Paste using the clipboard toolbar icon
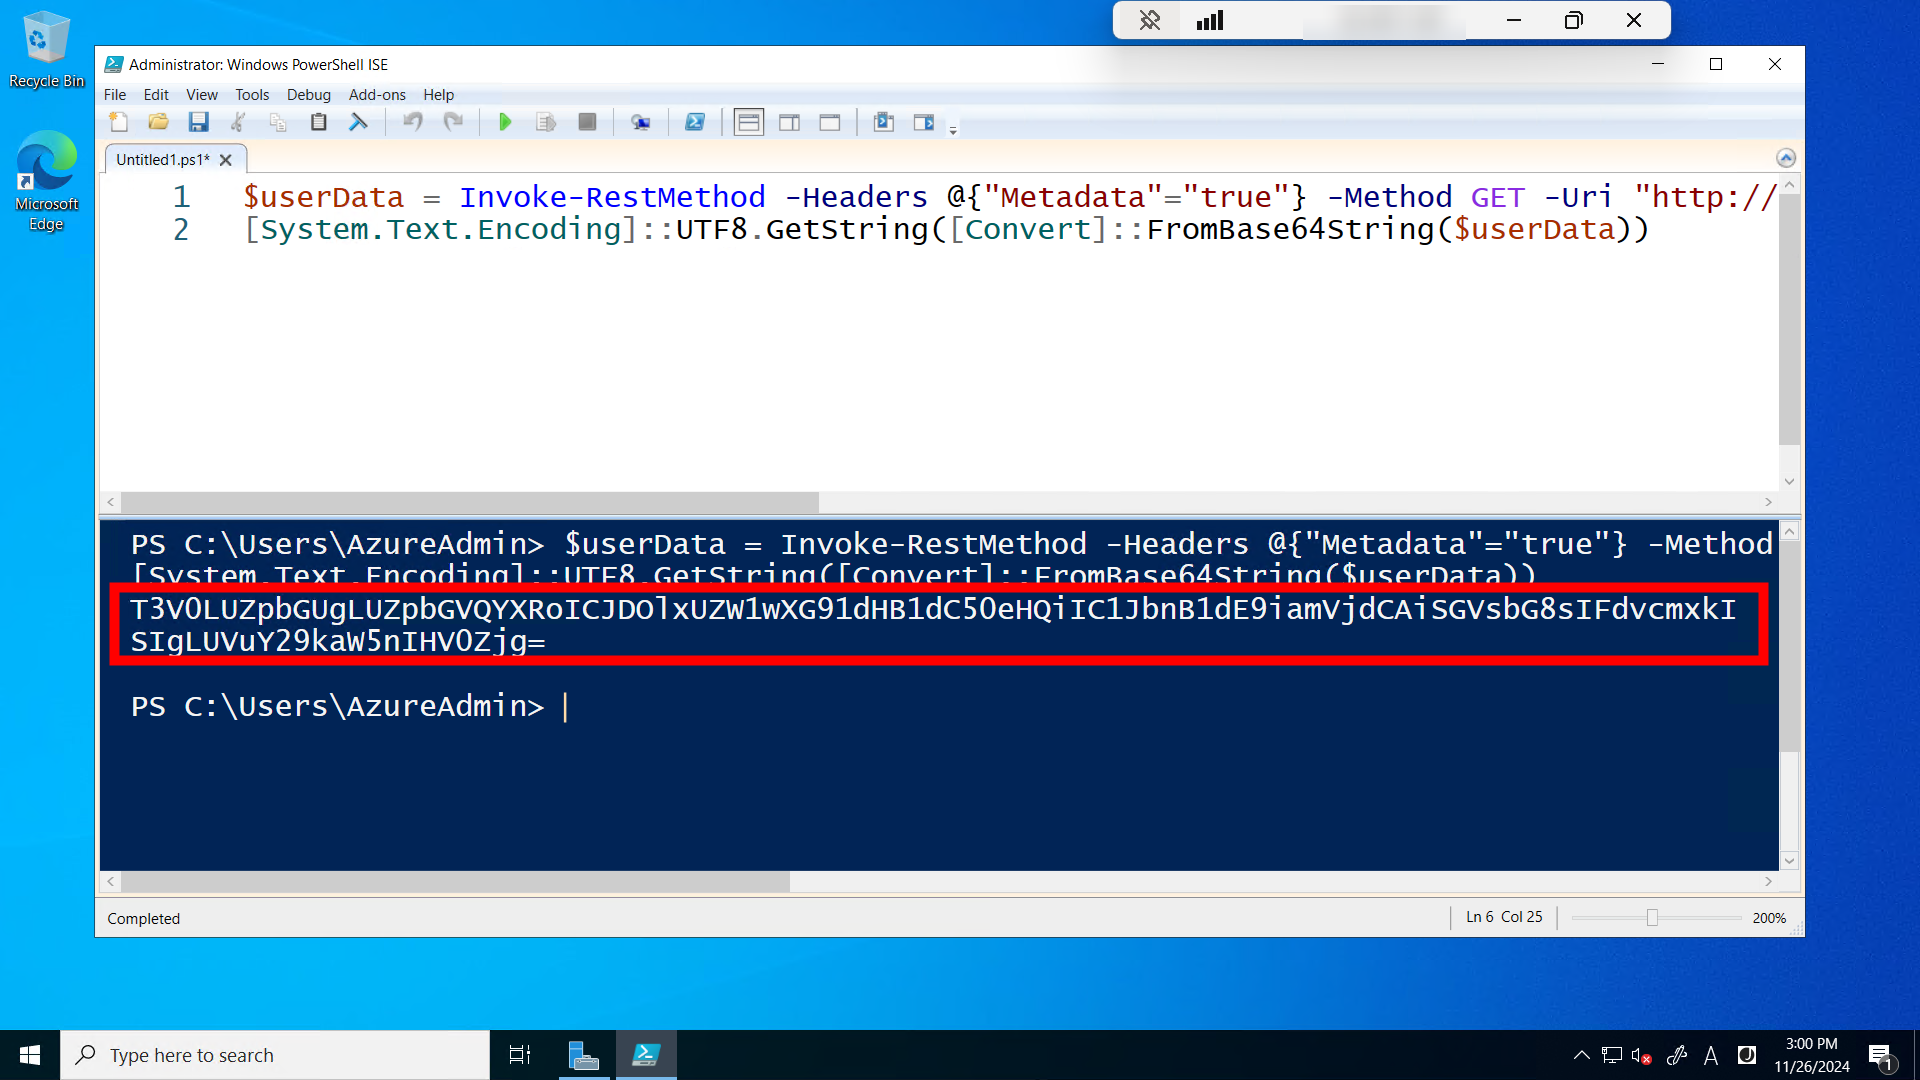Viewport: 1920px width, 1080px height. pos(319,122)
